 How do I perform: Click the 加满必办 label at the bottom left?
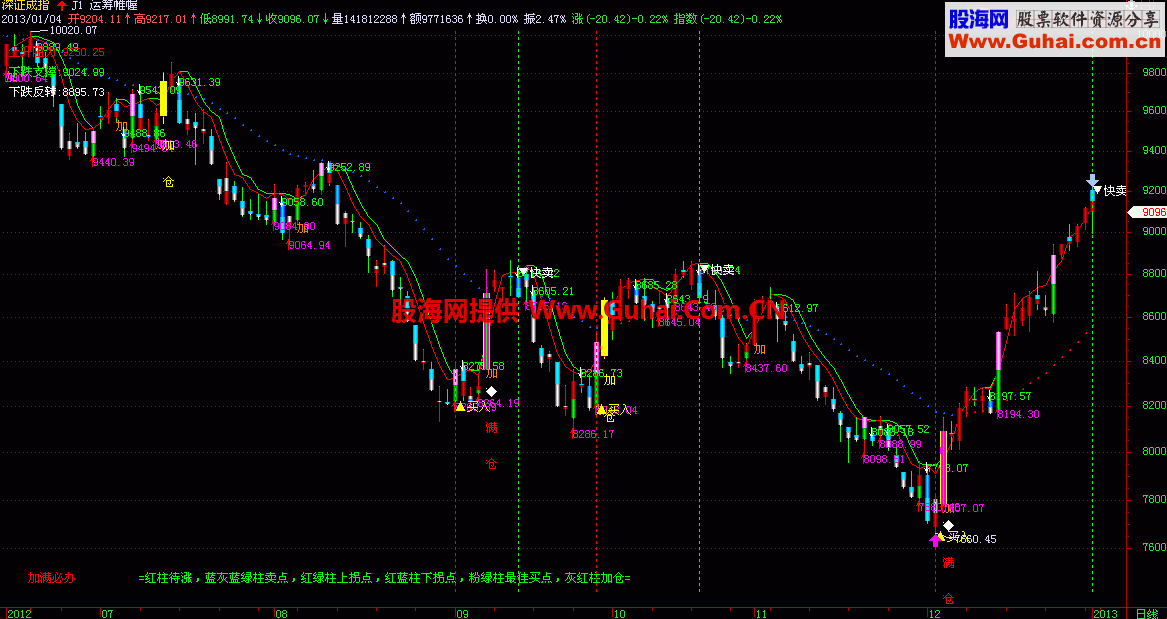[x=51, y=577]
